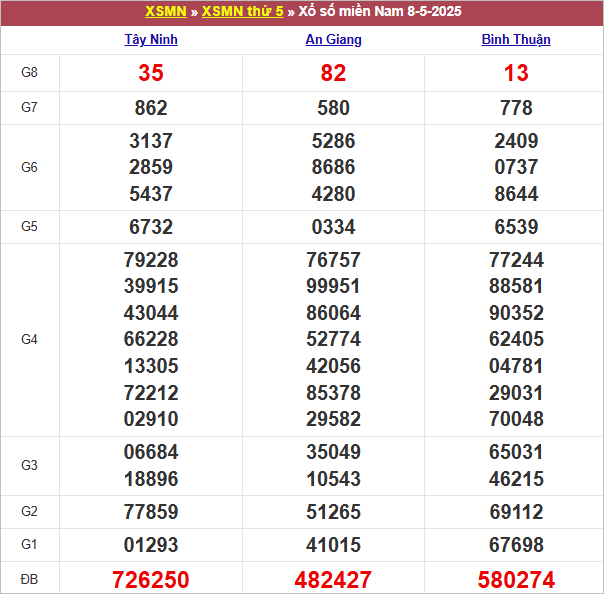Open the Tây Ninh province link

151,40
